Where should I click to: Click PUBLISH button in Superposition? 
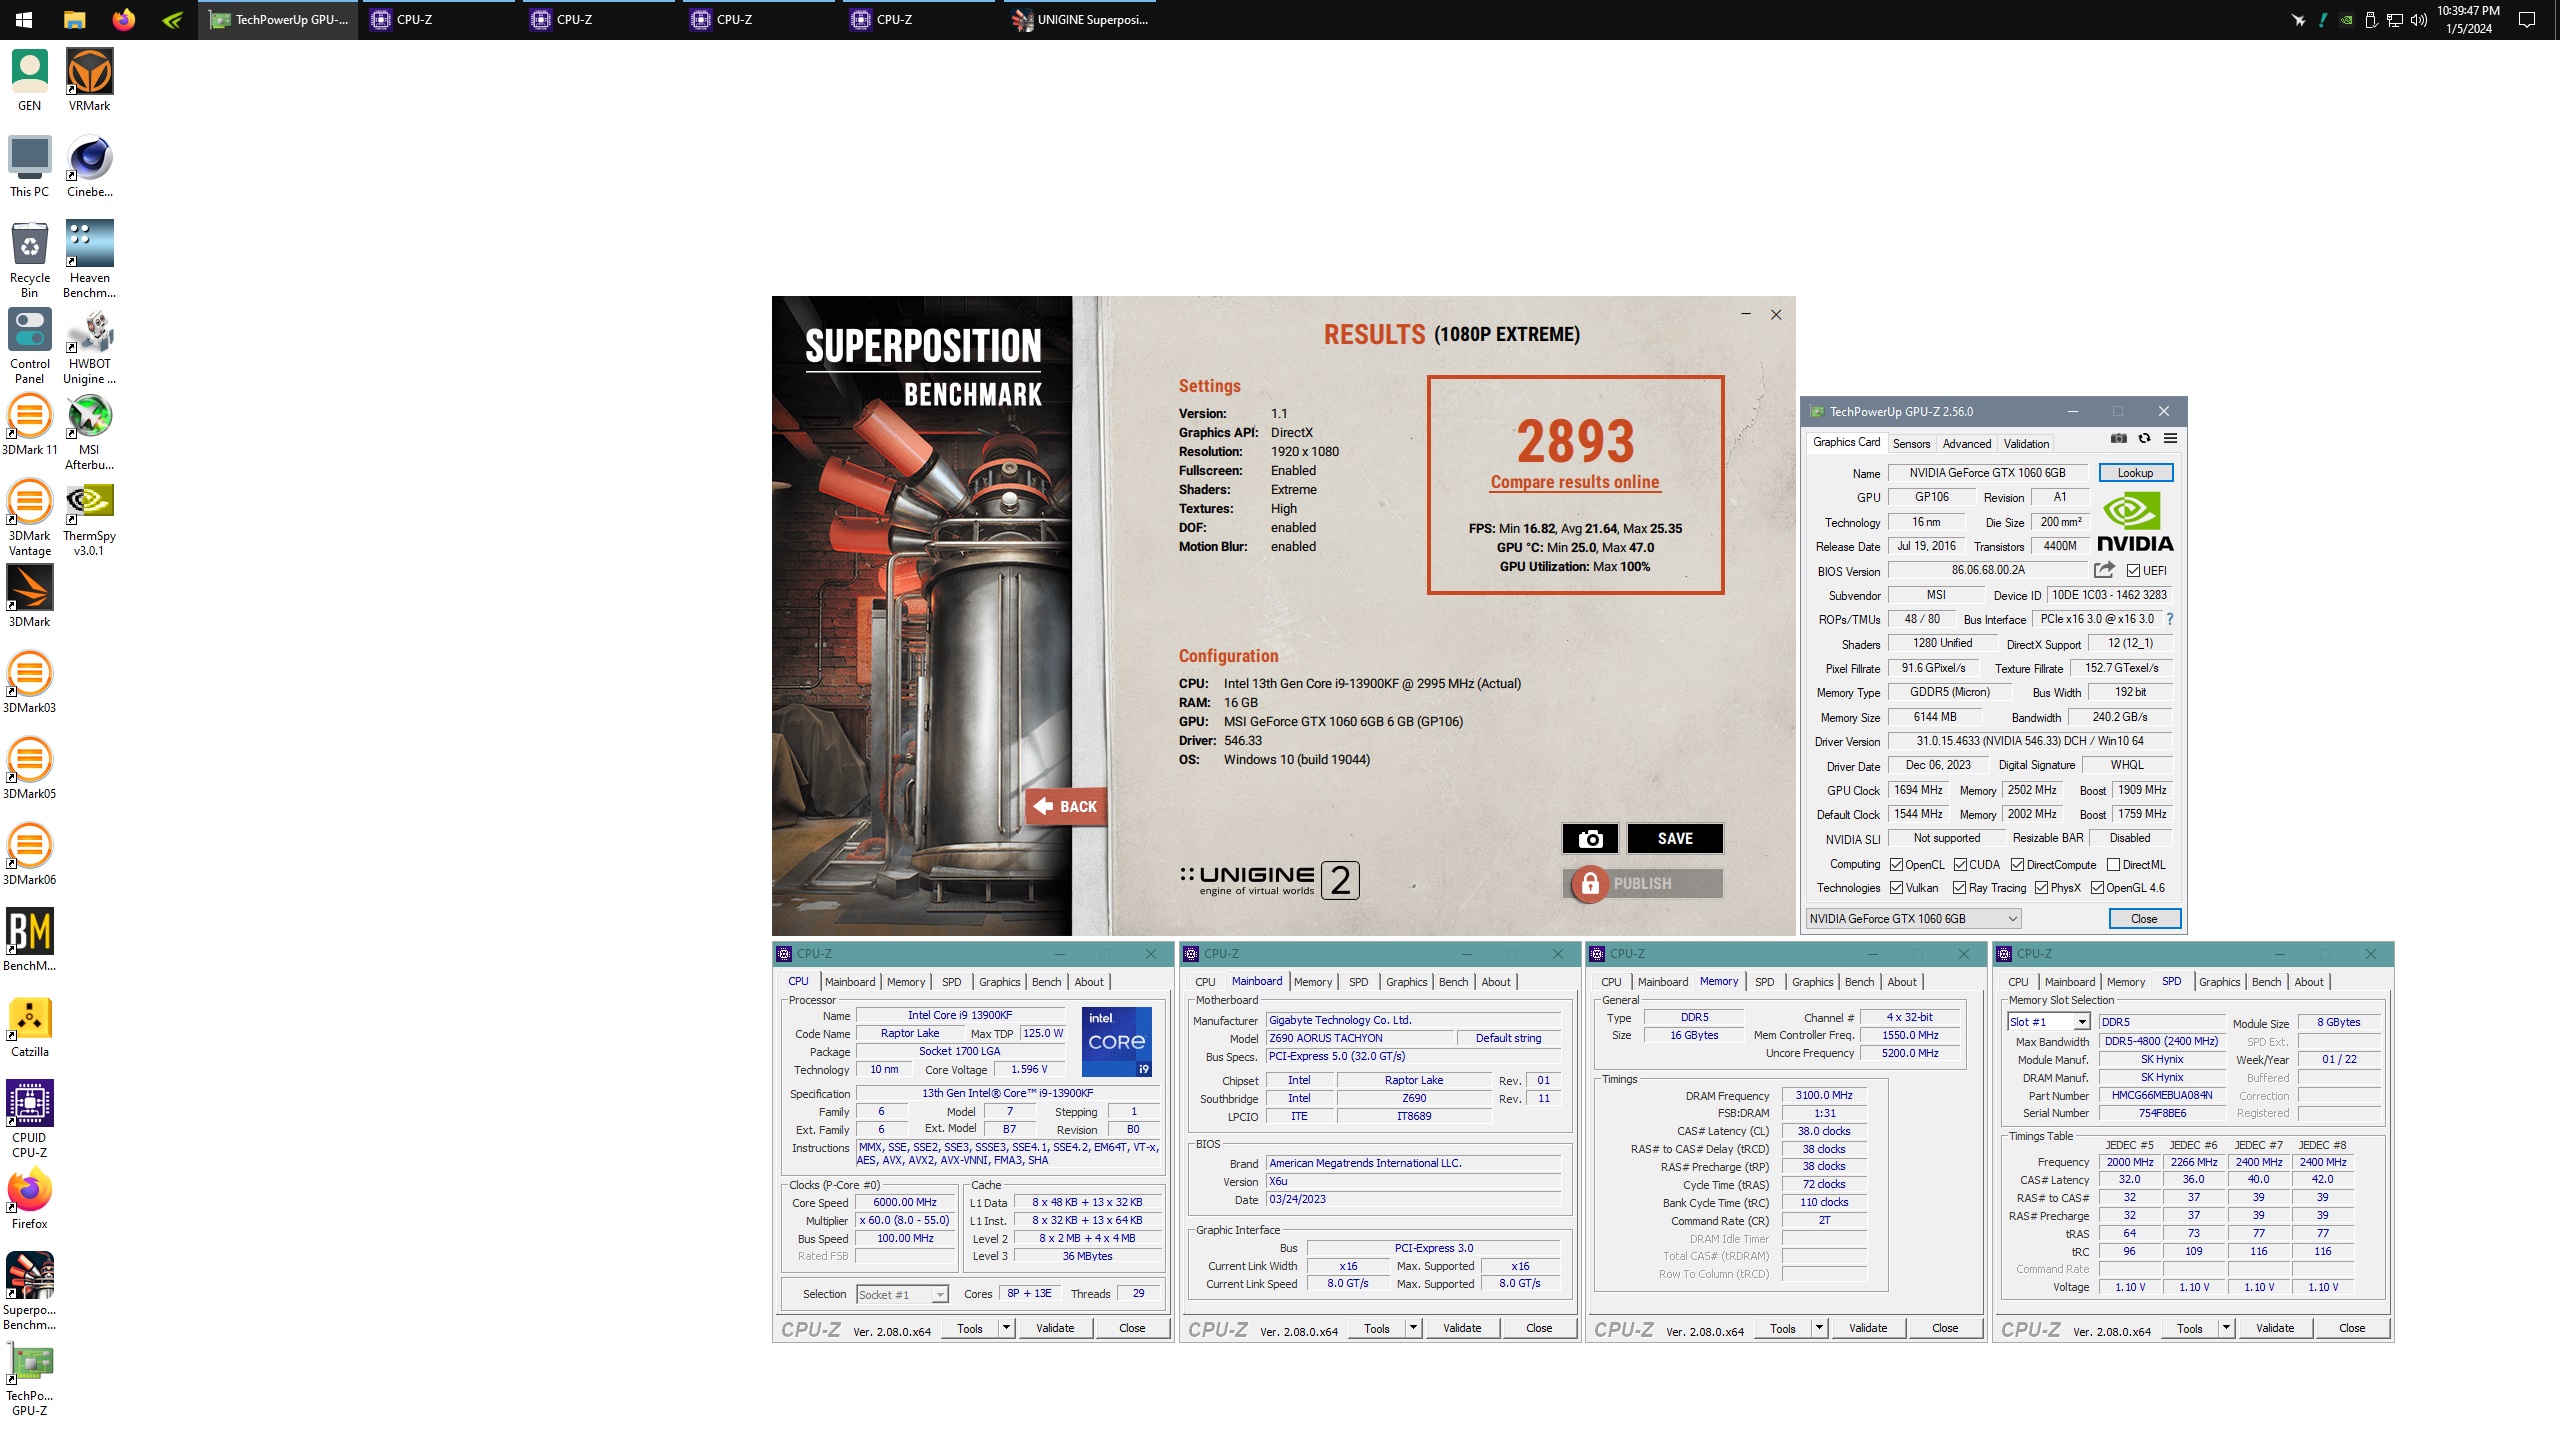pos(1643,884)
